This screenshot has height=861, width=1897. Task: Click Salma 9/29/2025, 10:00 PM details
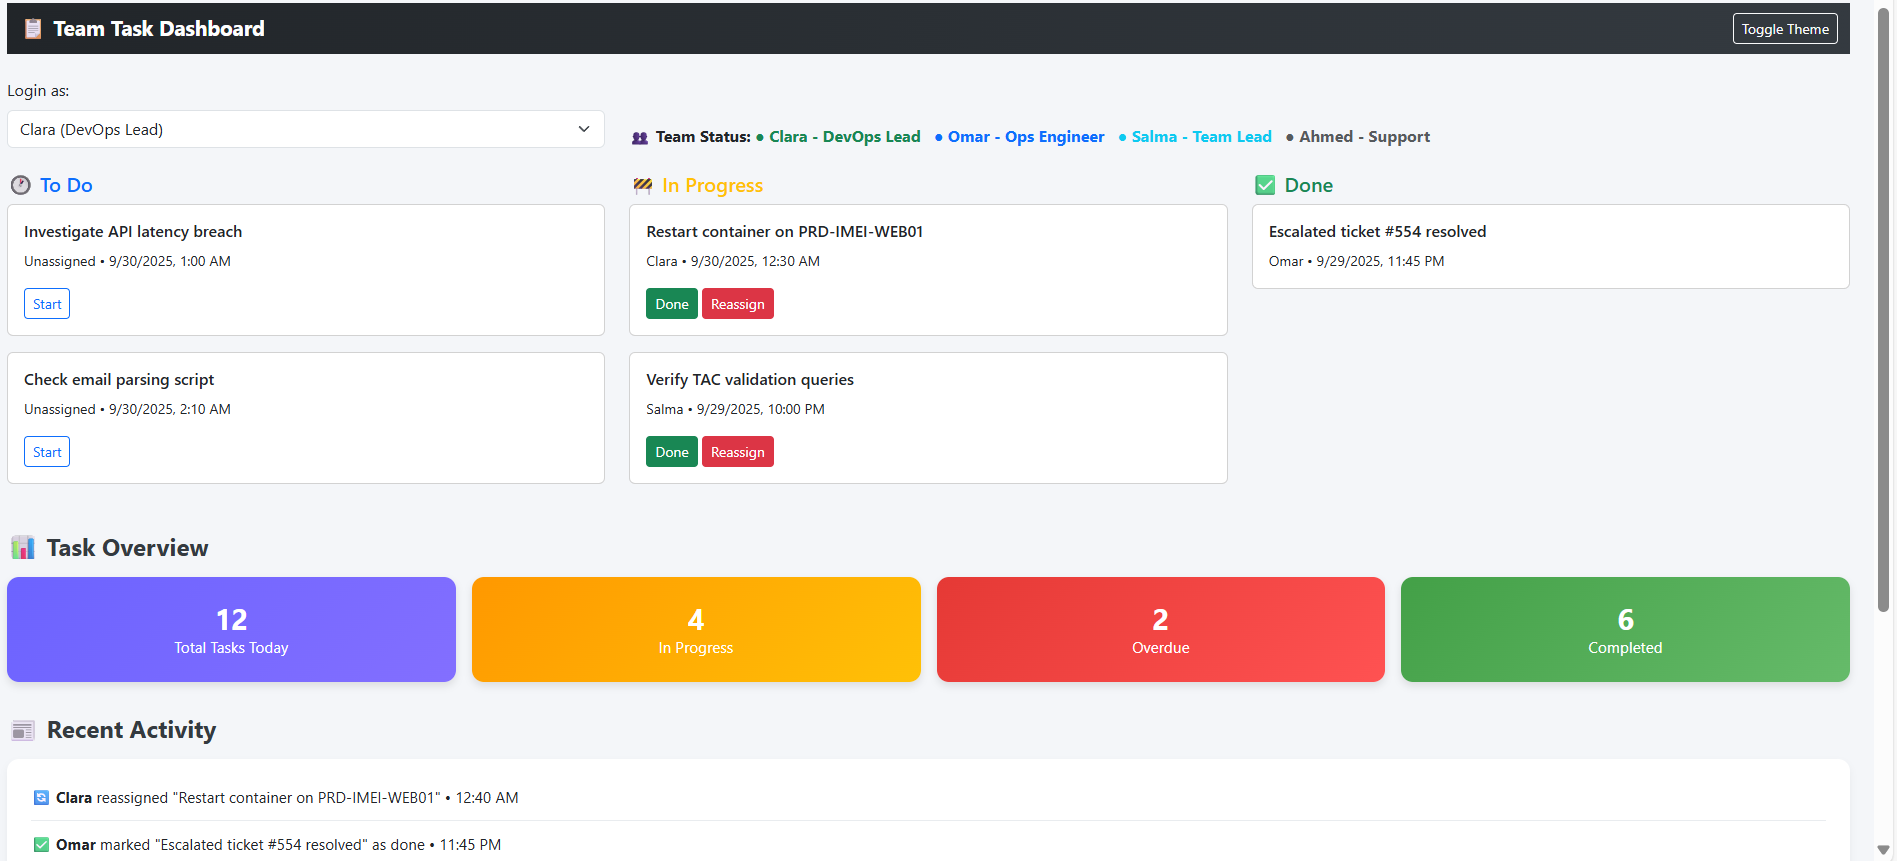point(735,409)
